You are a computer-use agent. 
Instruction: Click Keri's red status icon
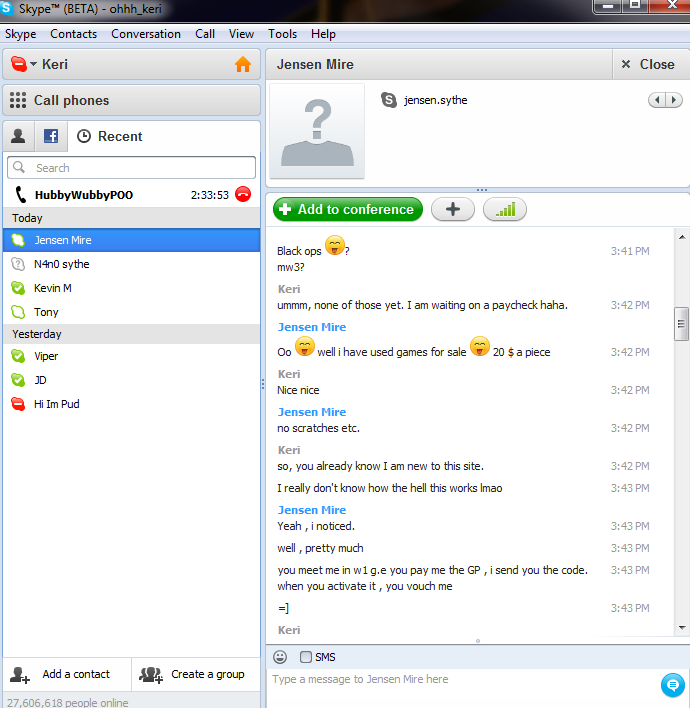coord(19,64)
